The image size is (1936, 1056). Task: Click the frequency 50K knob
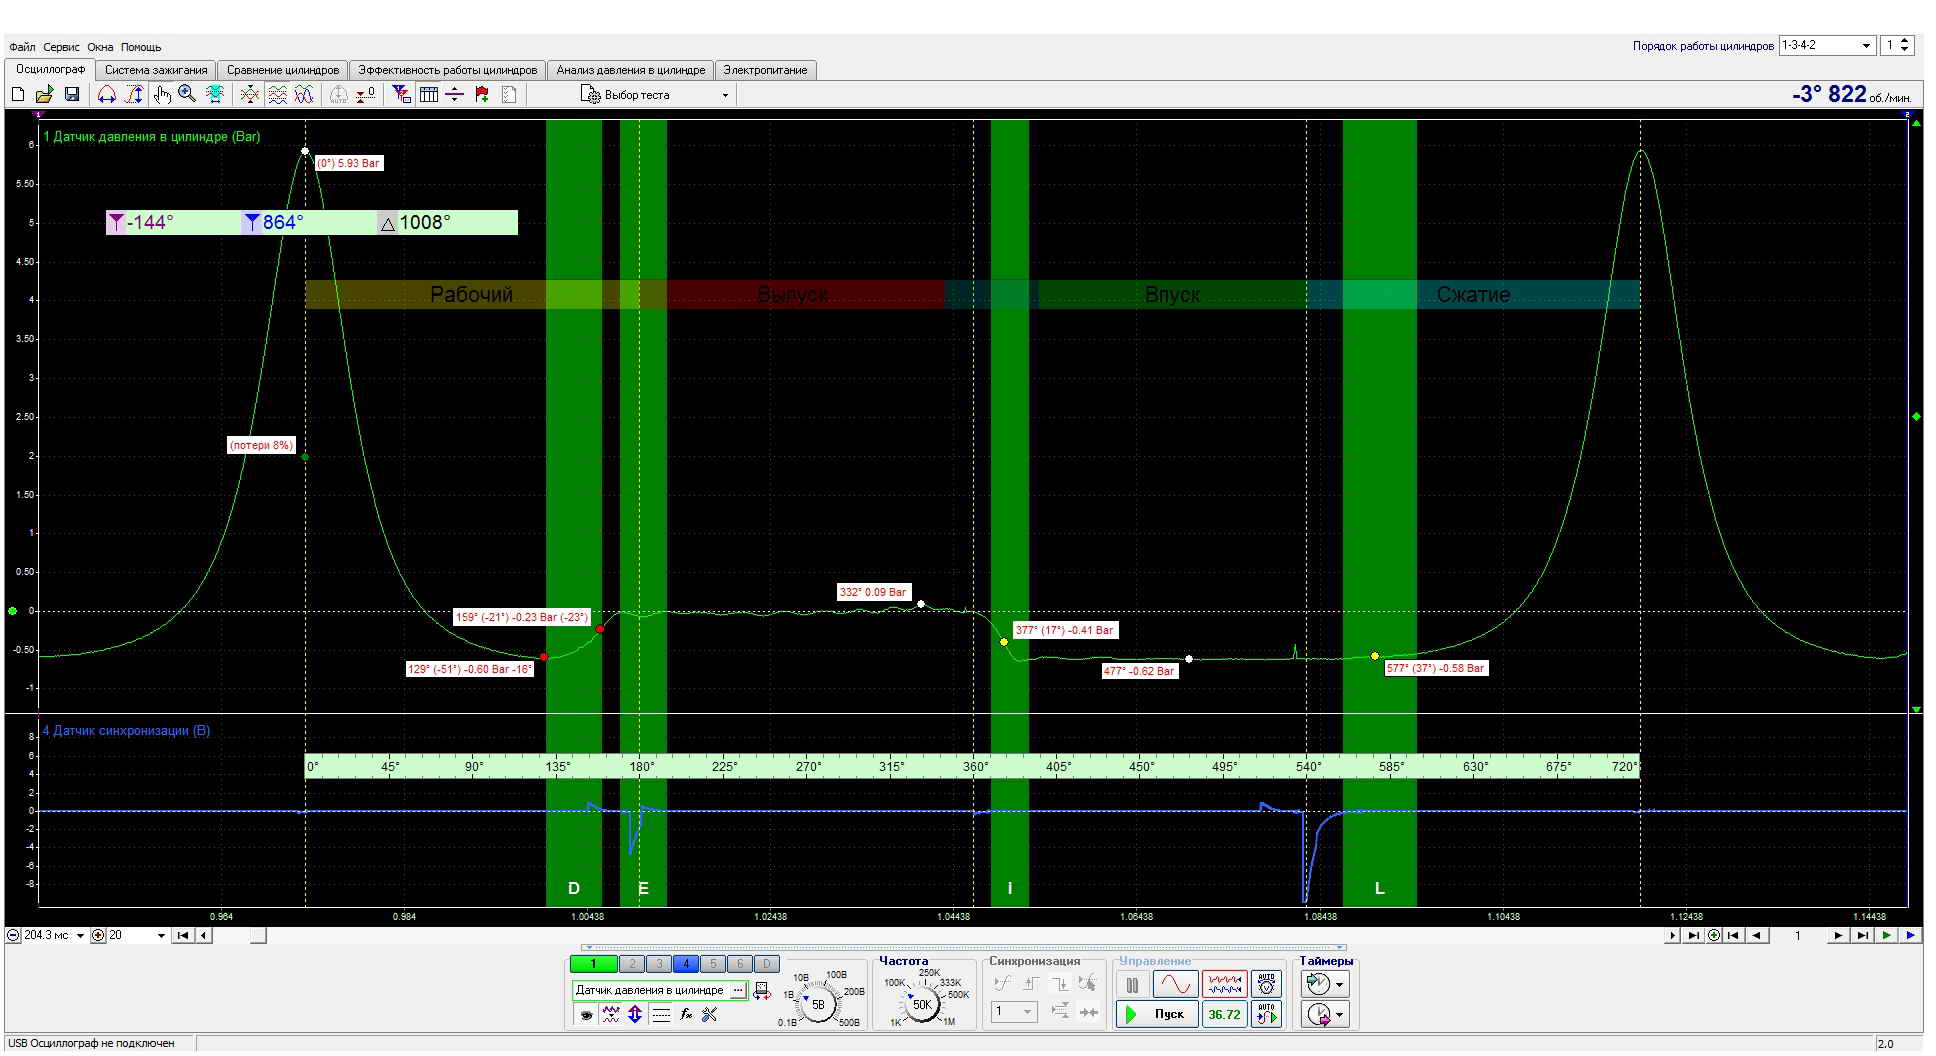[922, 1004]
